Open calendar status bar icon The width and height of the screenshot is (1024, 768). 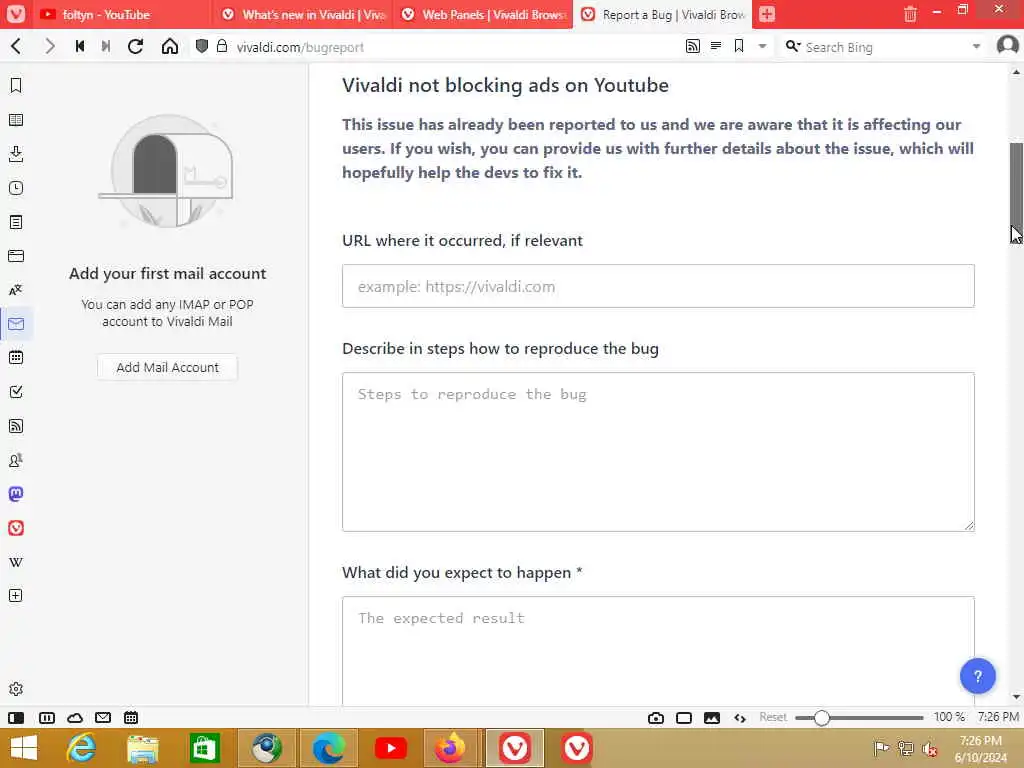pos(131,718)
